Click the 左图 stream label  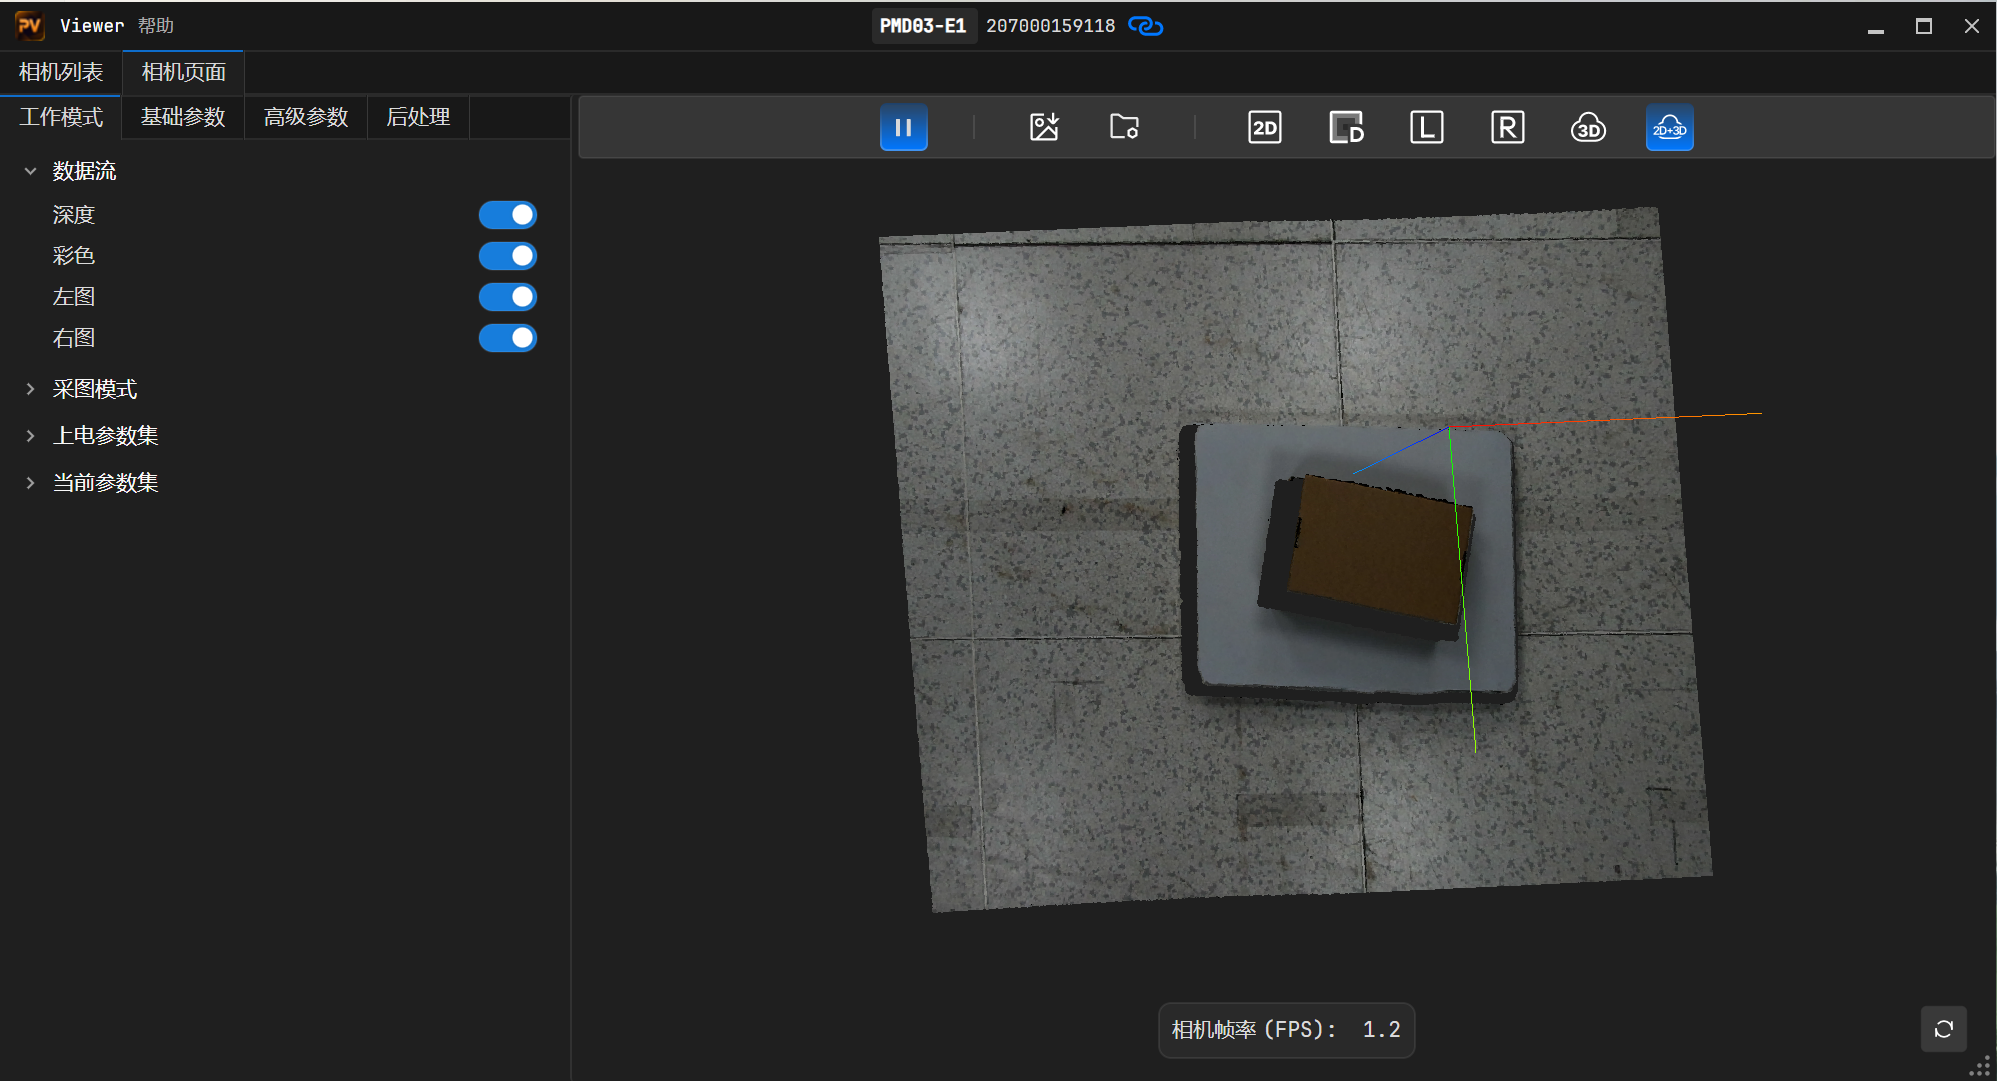point(74,297)
